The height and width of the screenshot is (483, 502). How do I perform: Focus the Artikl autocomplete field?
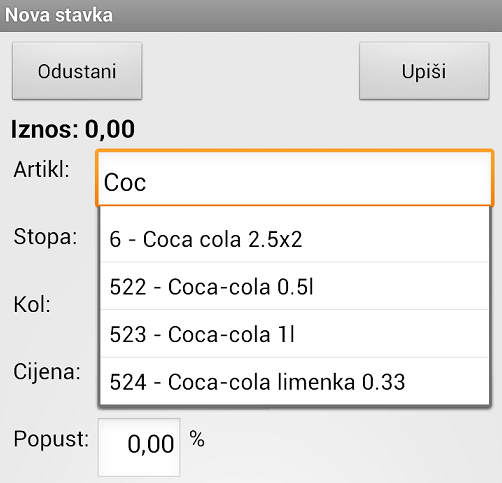coord(294,178)
